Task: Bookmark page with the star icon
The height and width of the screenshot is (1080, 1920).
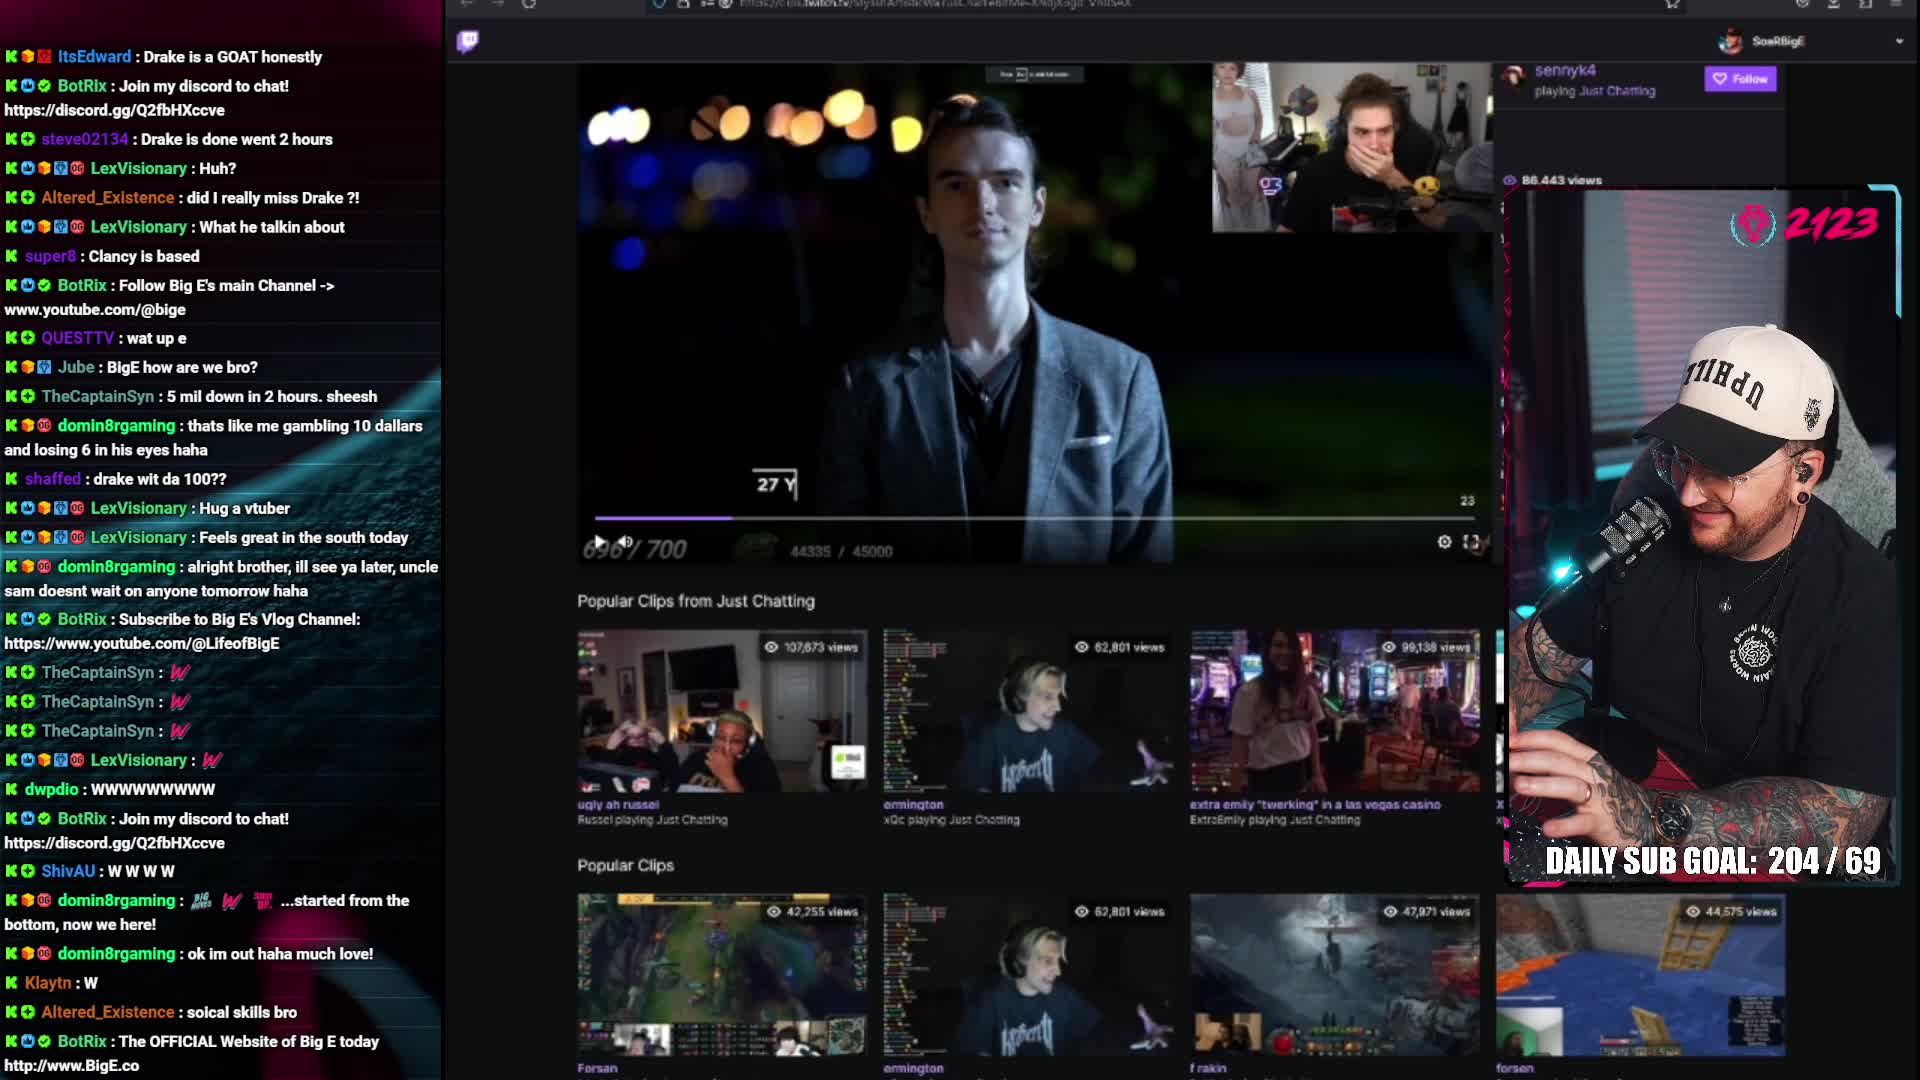Action: click(1672, 4)
